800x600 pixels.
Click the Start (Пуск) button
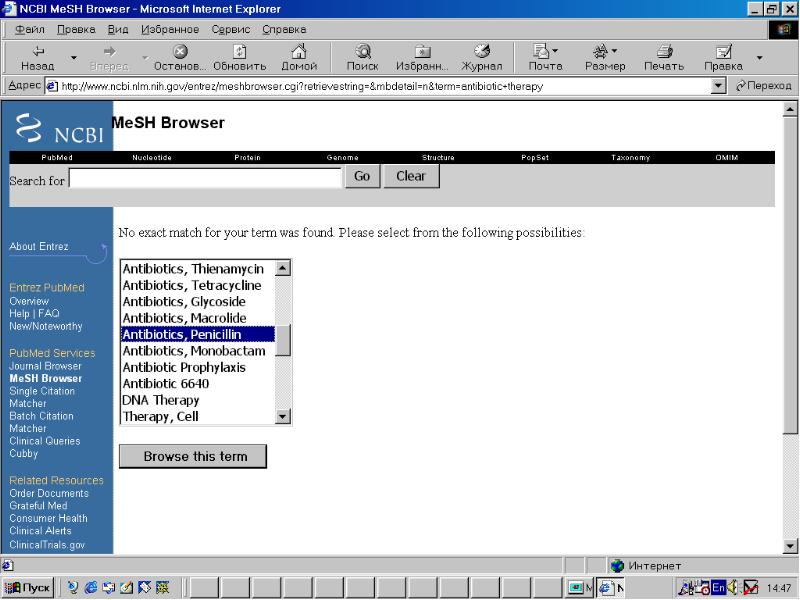[x=28, y=588]
